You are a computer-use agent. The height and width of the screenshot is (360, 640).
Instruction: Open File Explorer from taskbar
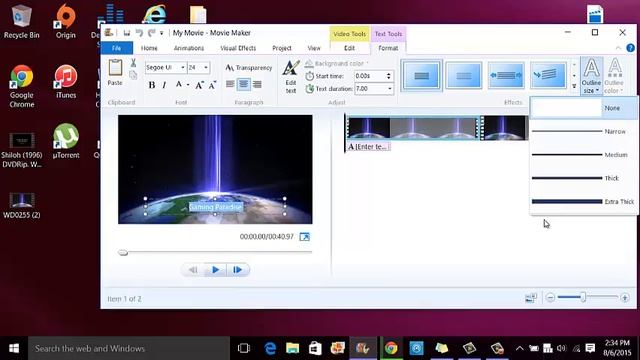point(292,348)
